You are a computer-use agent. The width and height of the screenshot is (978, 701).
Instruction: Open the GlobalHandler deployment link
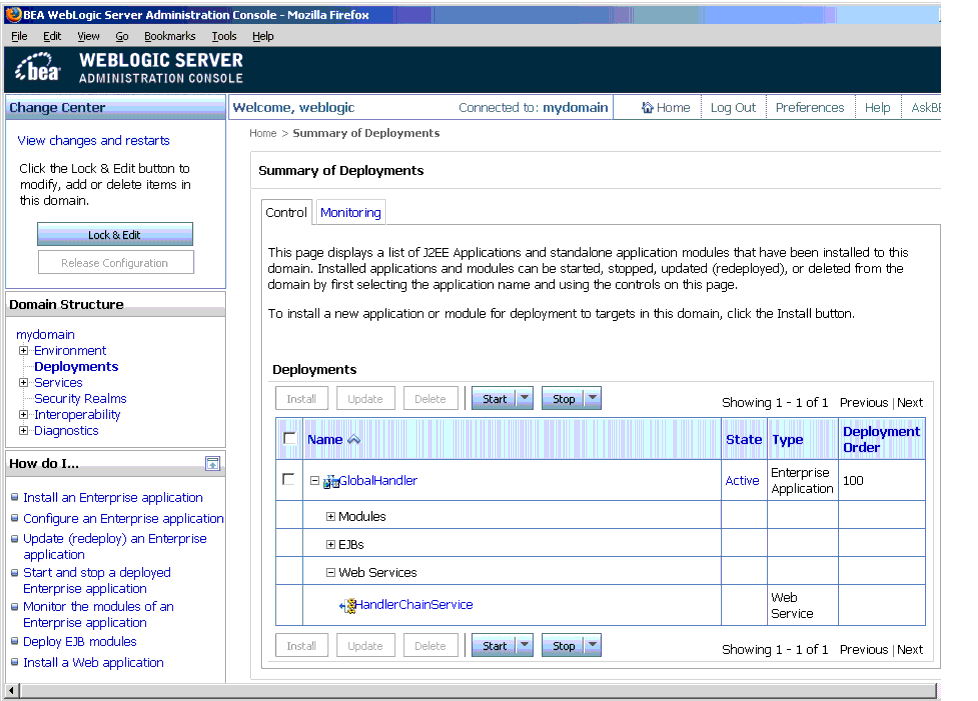pyautogui.click(x=378, y=480)
